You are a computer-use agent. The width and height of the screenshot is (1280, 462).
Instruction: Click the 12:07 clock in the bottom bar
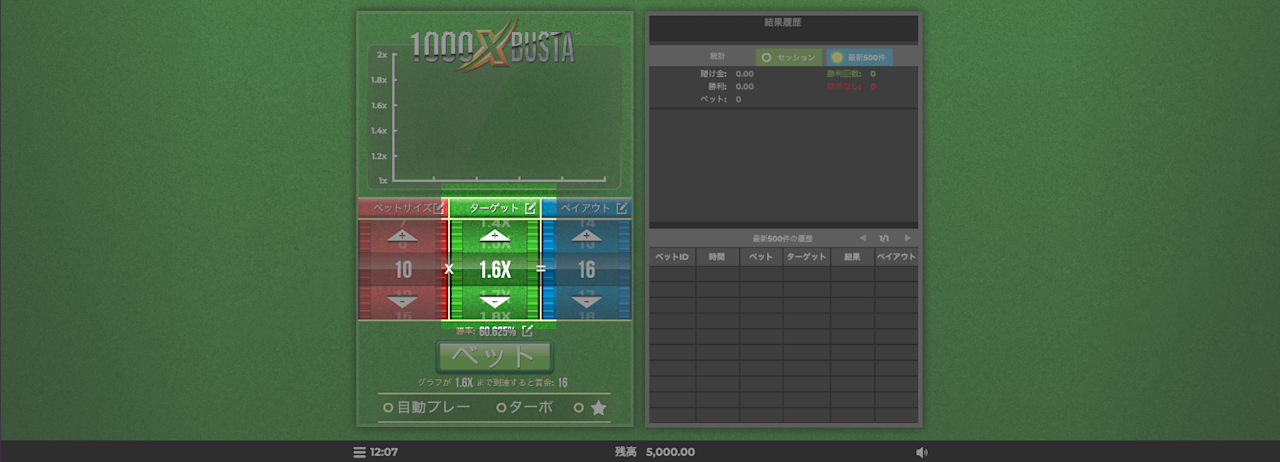click(x=384, y=452)
